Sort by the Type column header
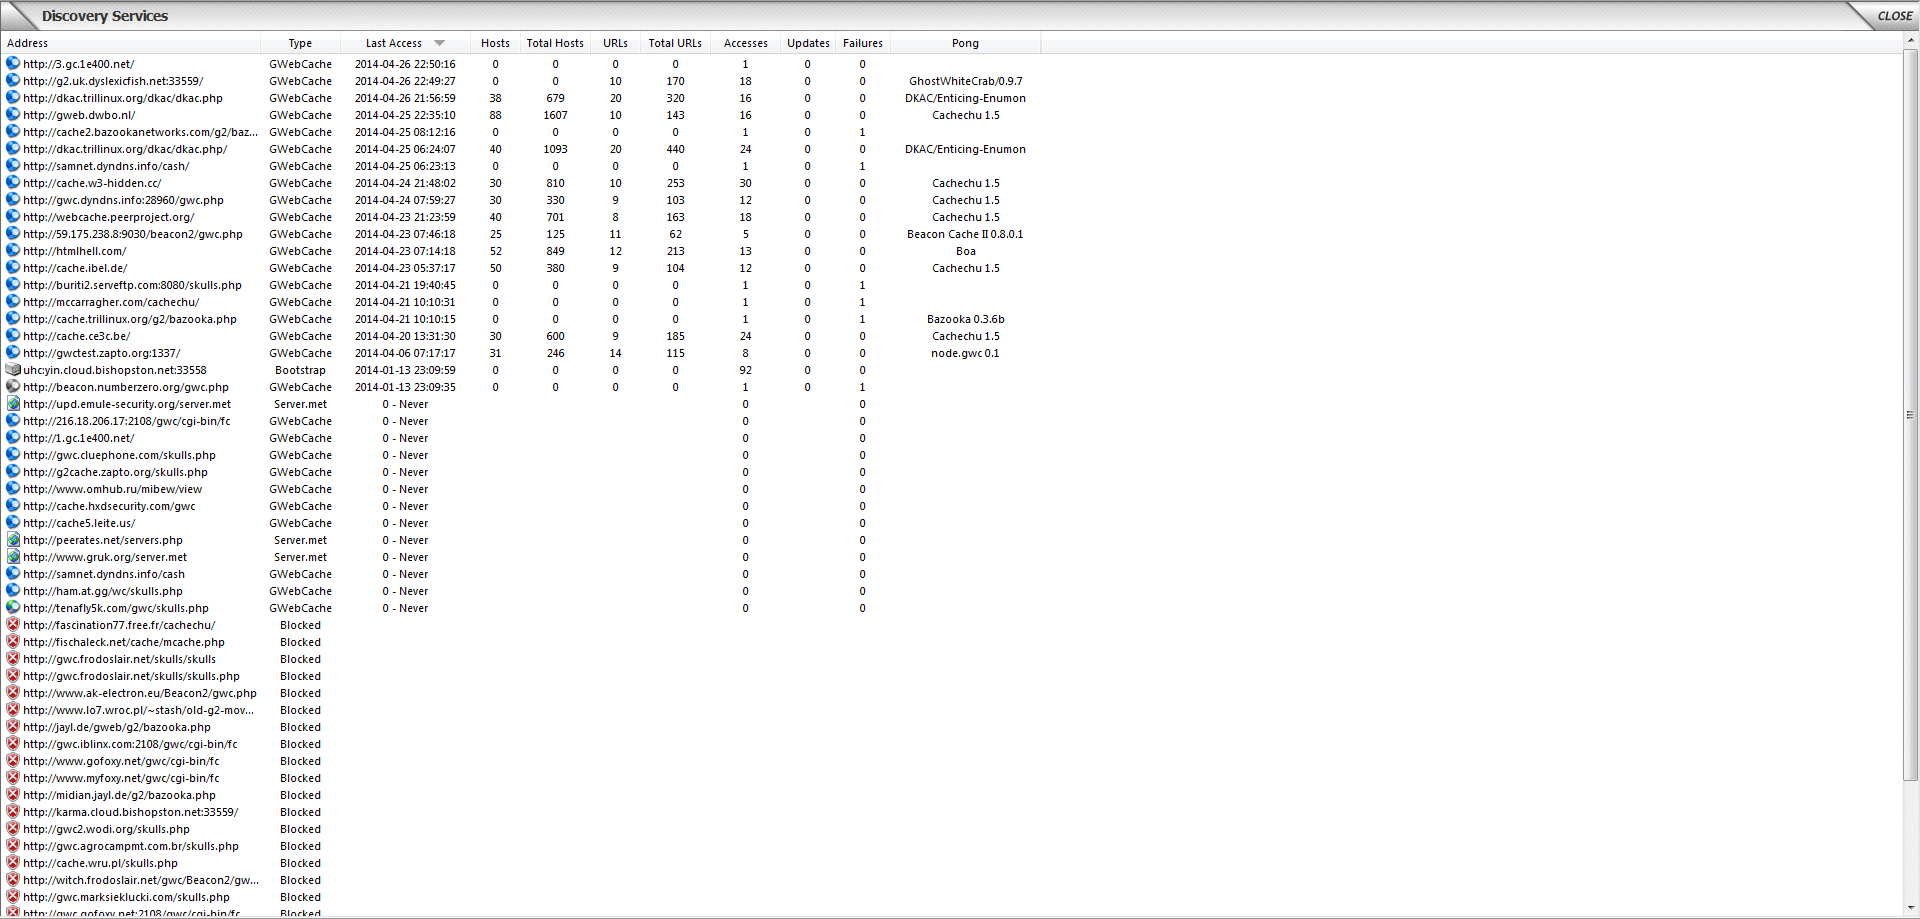Screen dimensions: 1920x919 [x=300, y=43]
